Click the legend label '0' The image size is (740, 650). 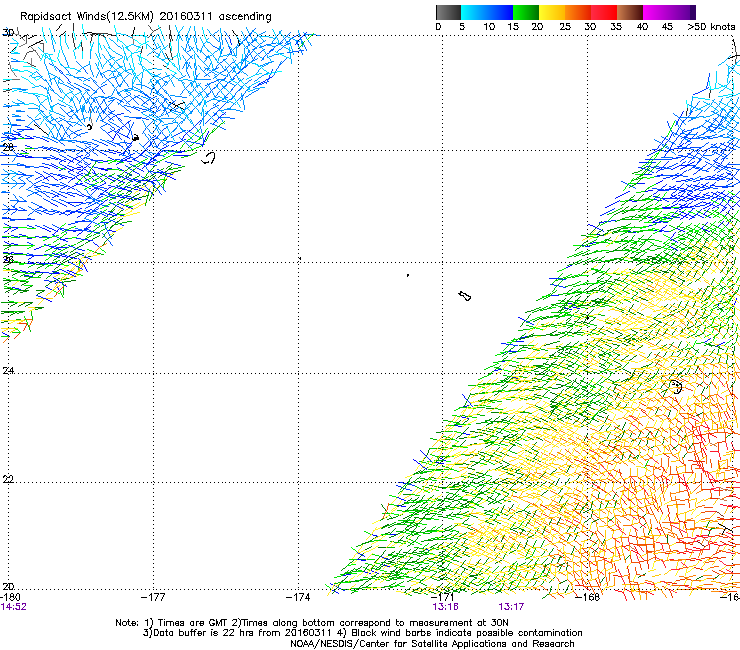coord(438,27)
